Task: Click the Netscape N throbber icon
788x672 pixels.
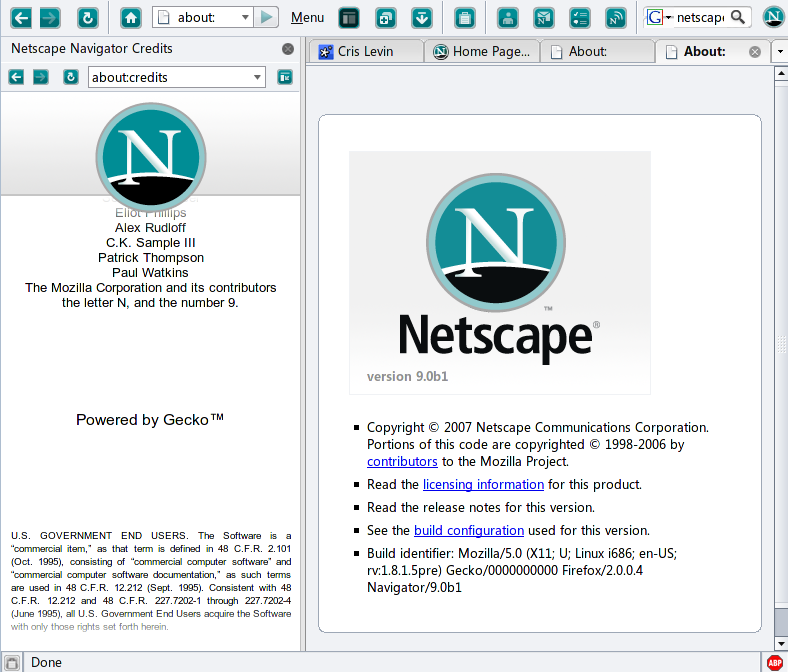Action: pos(774,17)
